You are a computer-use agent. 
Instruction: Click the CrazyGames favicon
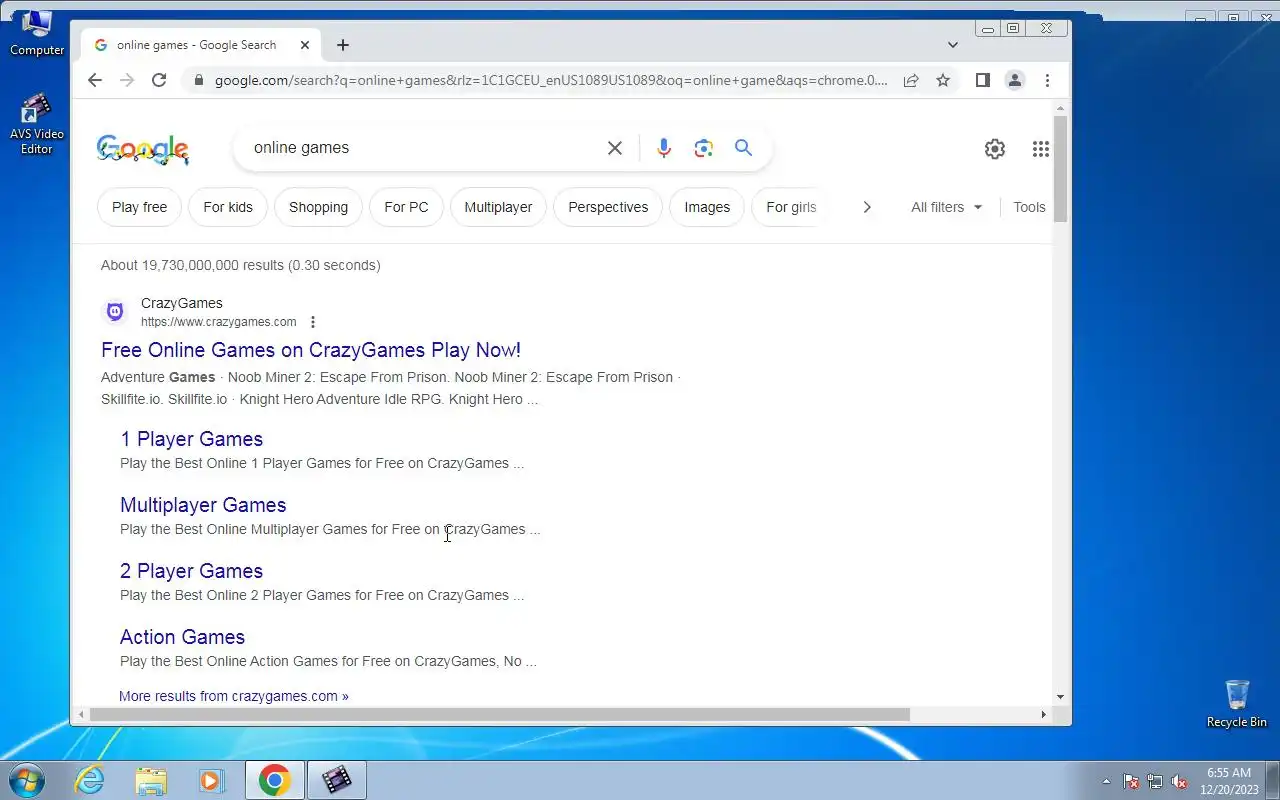pos(115,312)
